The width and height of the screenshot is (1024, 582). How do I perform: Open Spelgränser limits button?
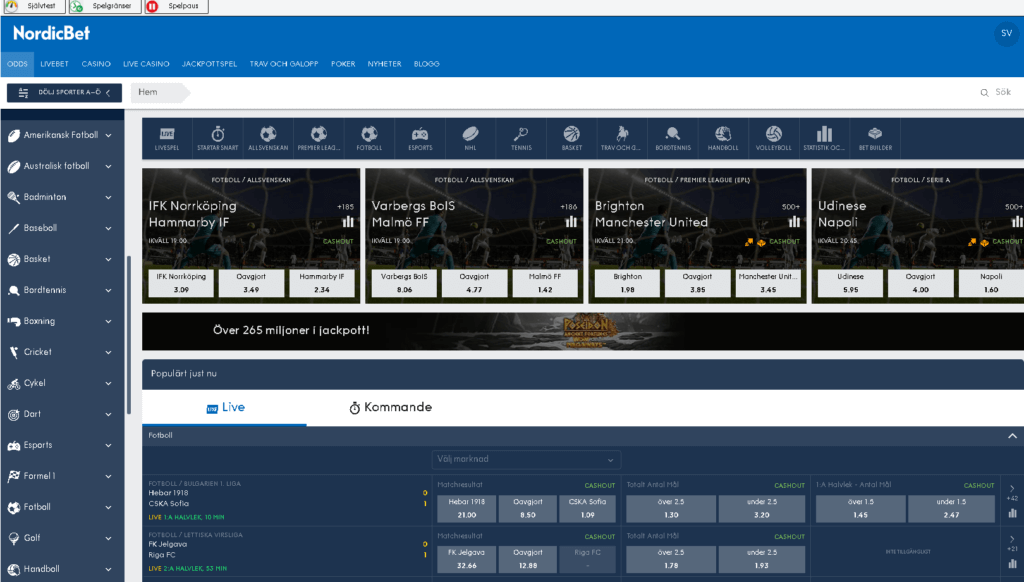pos(105,7)
